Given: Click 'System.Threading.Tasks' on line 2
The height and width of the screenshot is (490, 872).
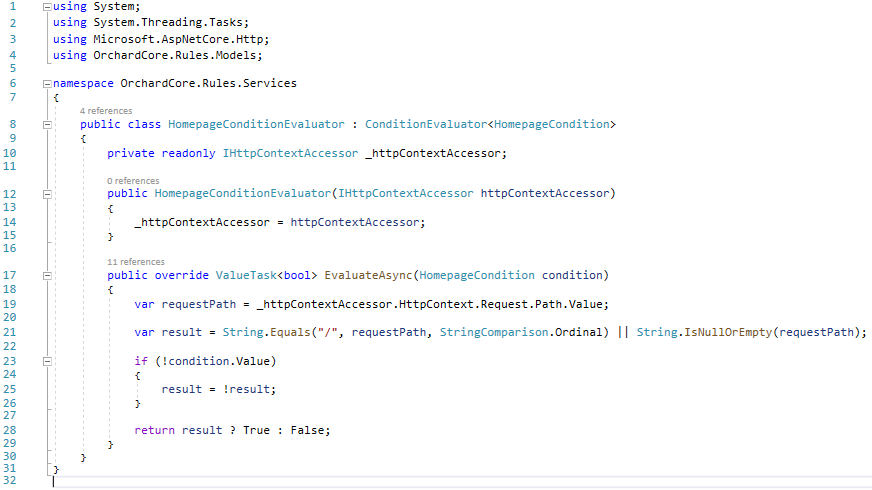Looking at the screenshot, I should click(168, 22).
